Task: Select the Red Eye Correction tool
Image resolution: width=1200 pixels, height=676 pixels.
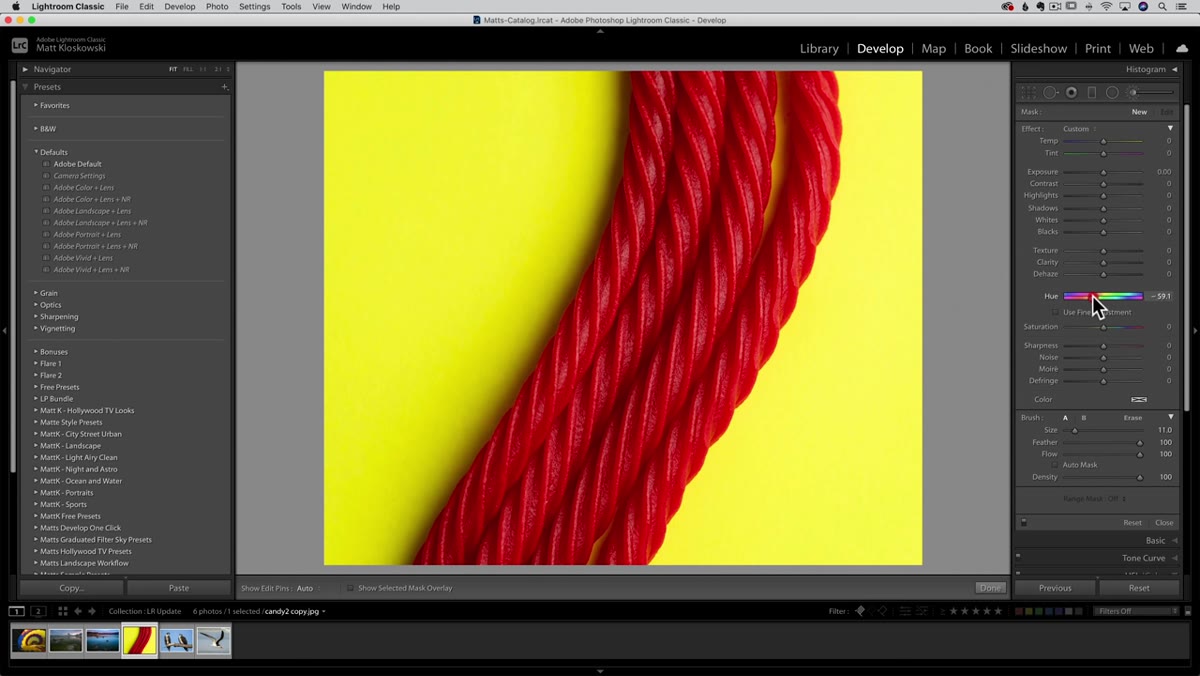Action: coord(1071,92)
